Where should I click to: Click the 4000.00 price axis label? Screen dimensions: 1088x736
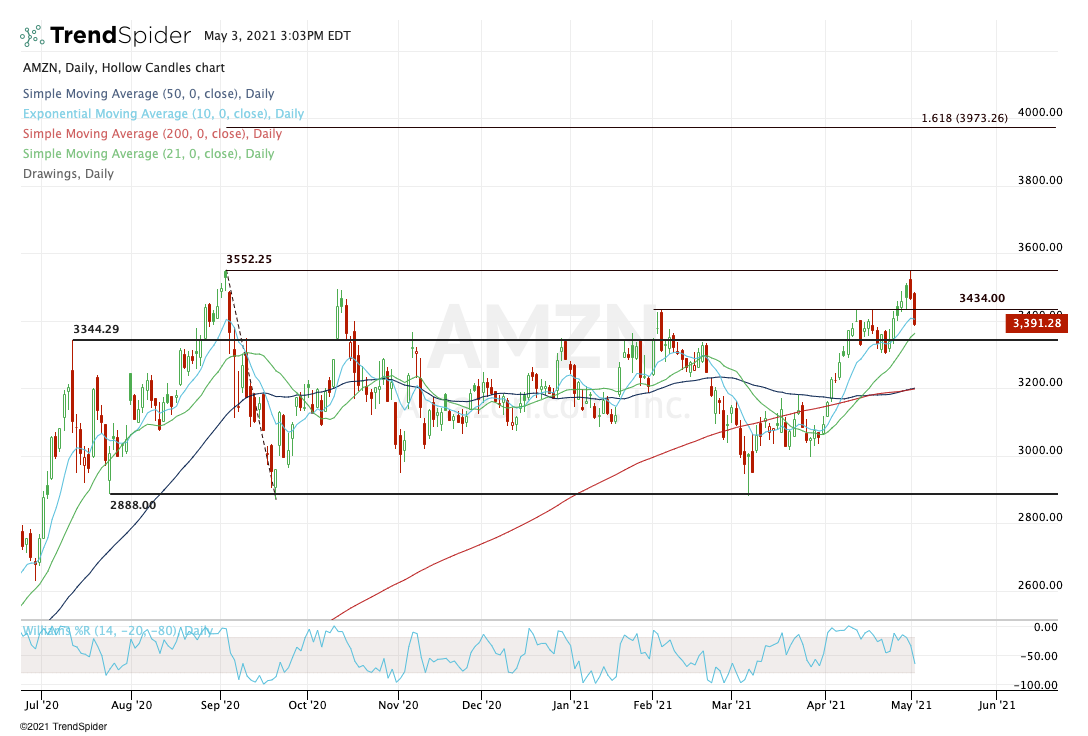pyautogui.click(x=1039, y=112)
